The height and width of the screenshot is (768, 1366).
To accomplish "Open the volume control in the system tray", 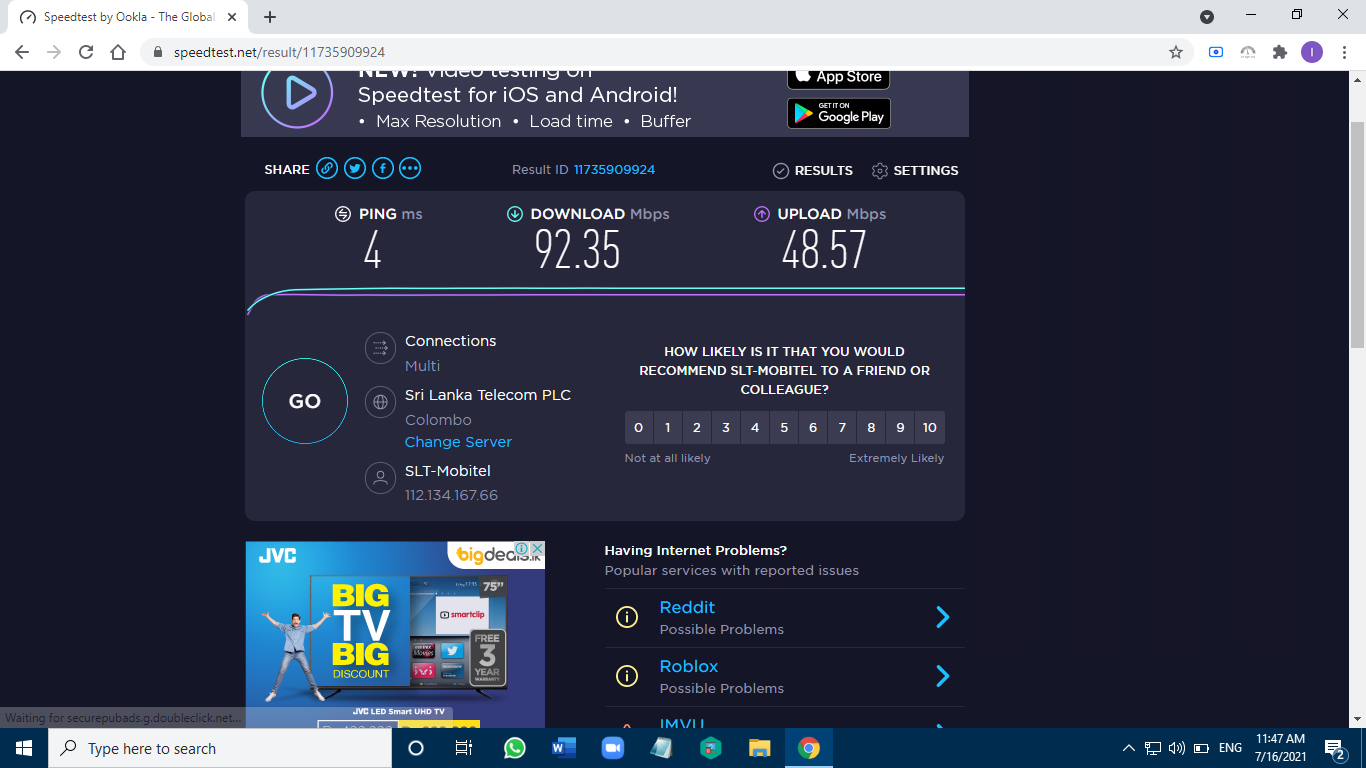I will click(1176, 748).
